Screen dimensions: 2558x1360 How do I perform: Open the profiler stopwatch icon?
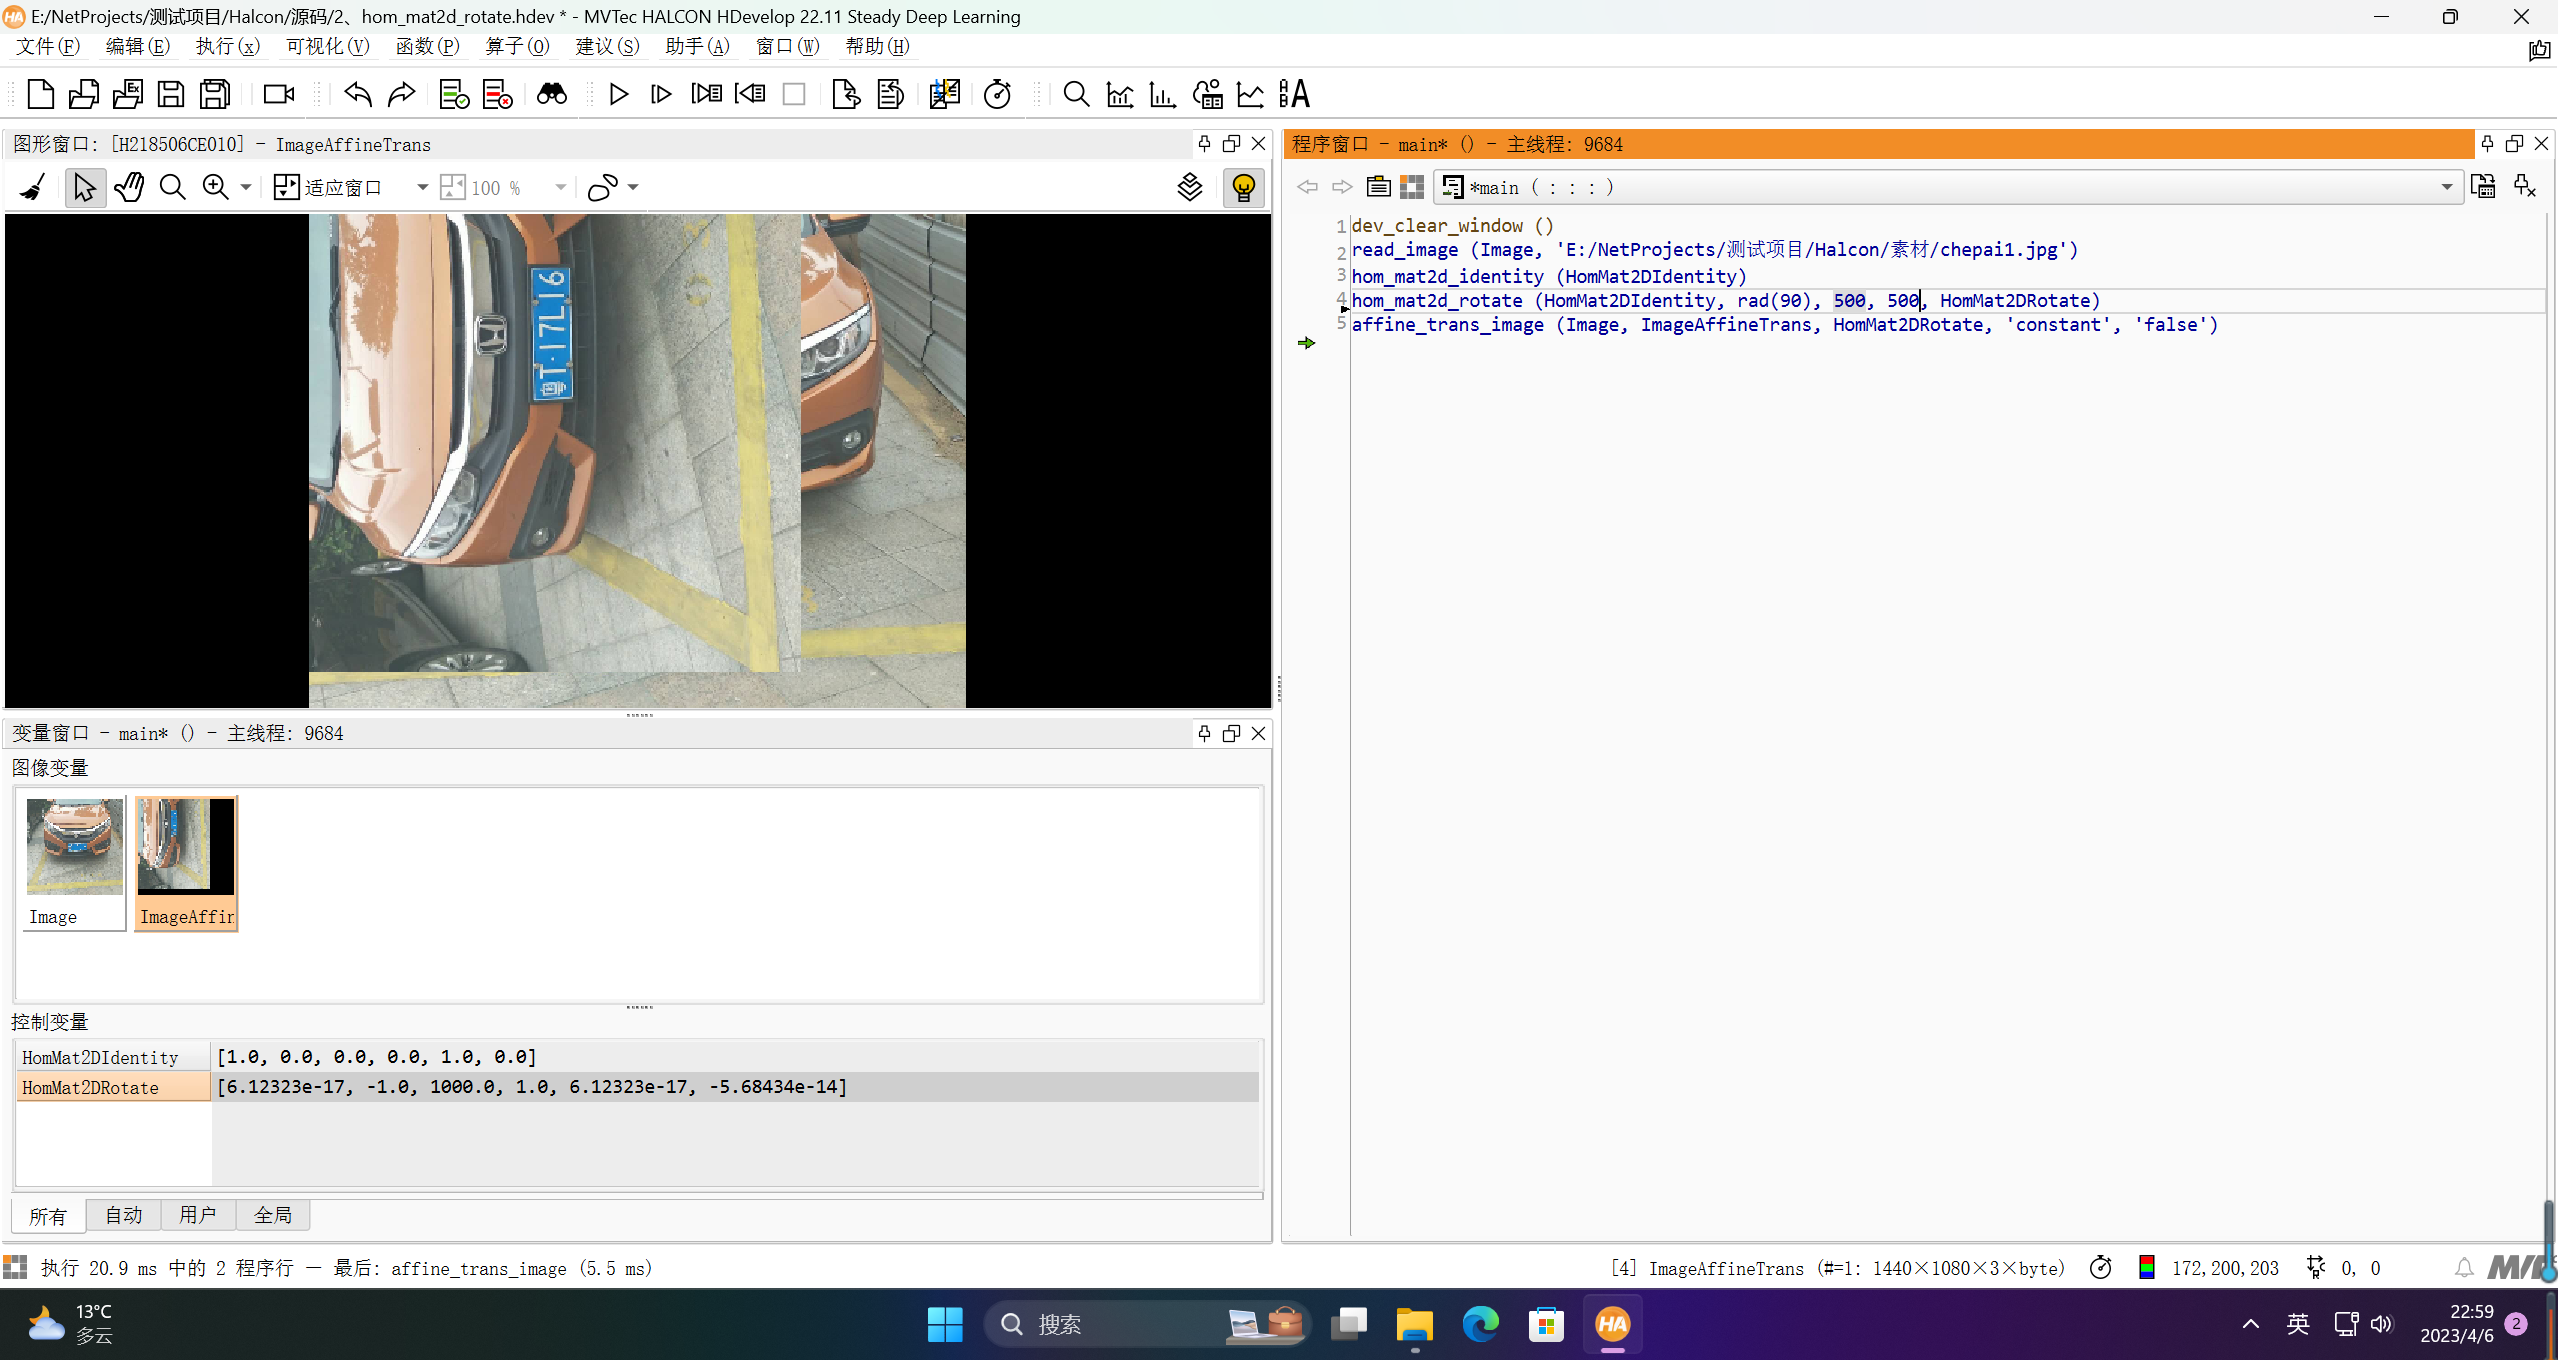(998, 94)
